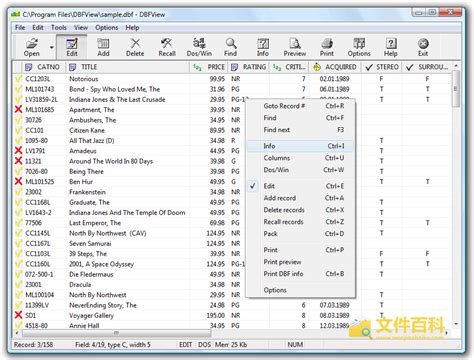Viewport: 474px width, 360px height.
Task: Open the View menu
Action: 81,28
